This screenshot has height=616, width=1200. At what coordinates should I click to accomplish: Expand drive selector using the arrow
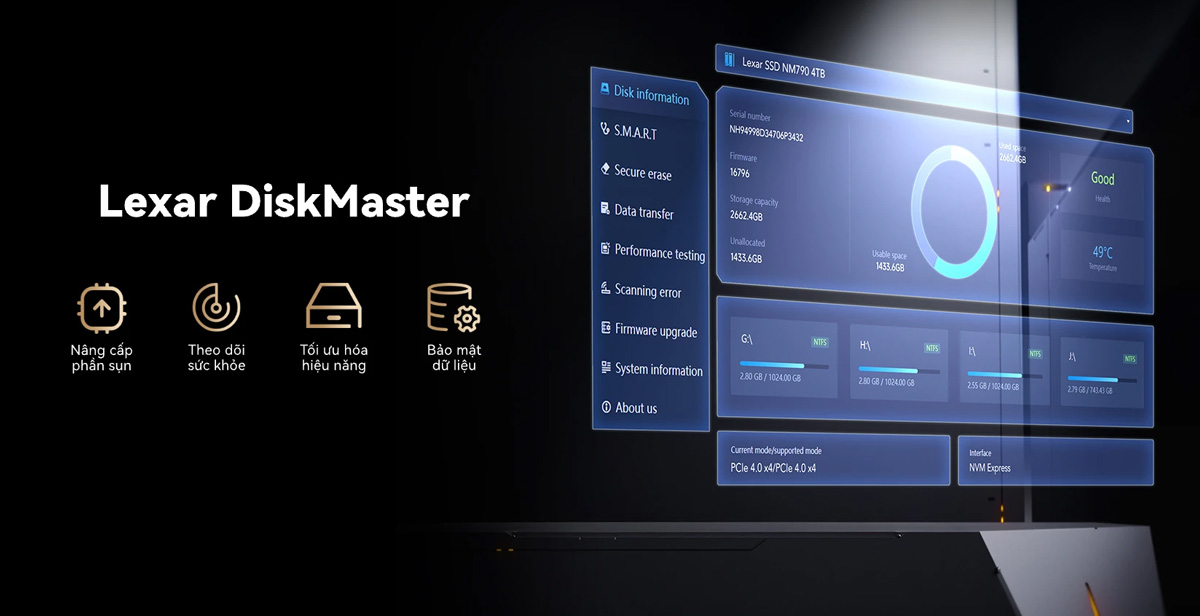coord(1128,121)
